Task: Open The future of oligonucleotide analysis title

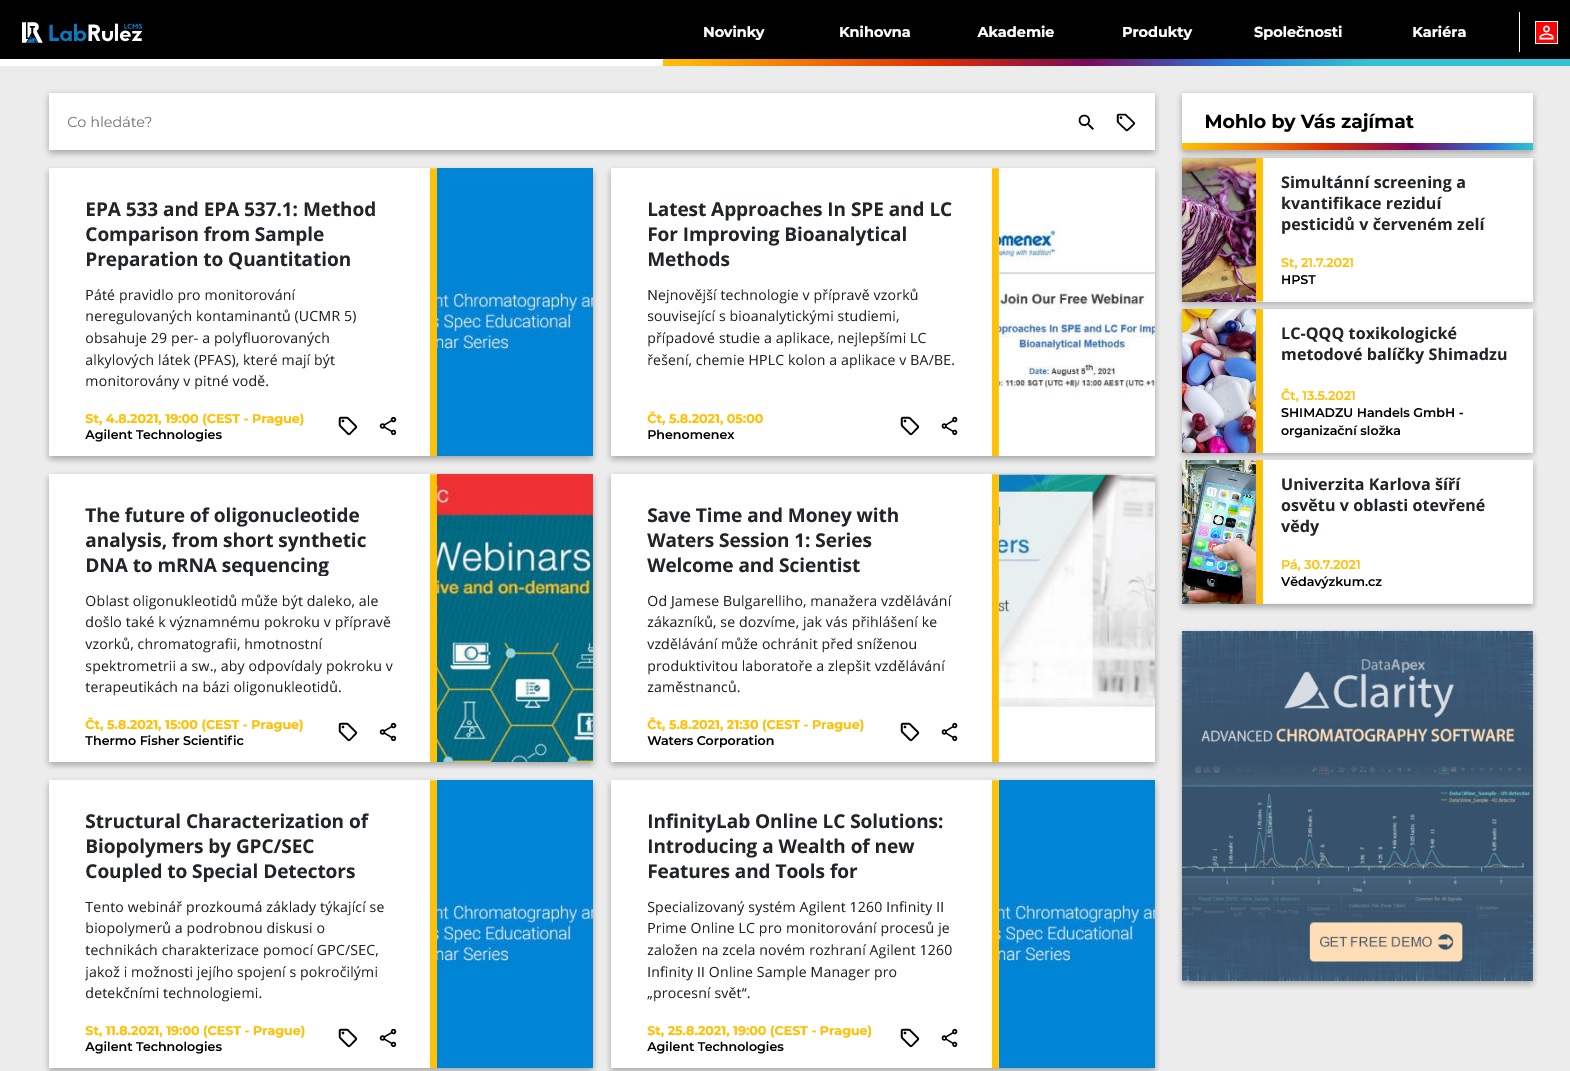Action: (x=225, y=540)
